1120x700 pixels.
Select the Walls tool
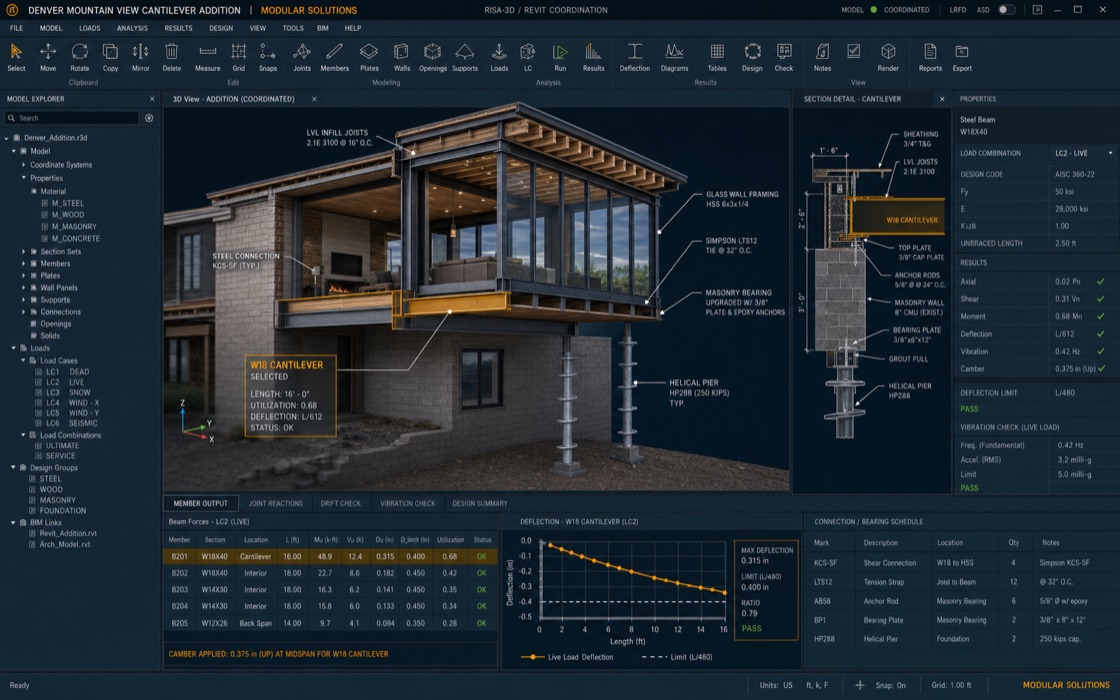tap(401, 57)
